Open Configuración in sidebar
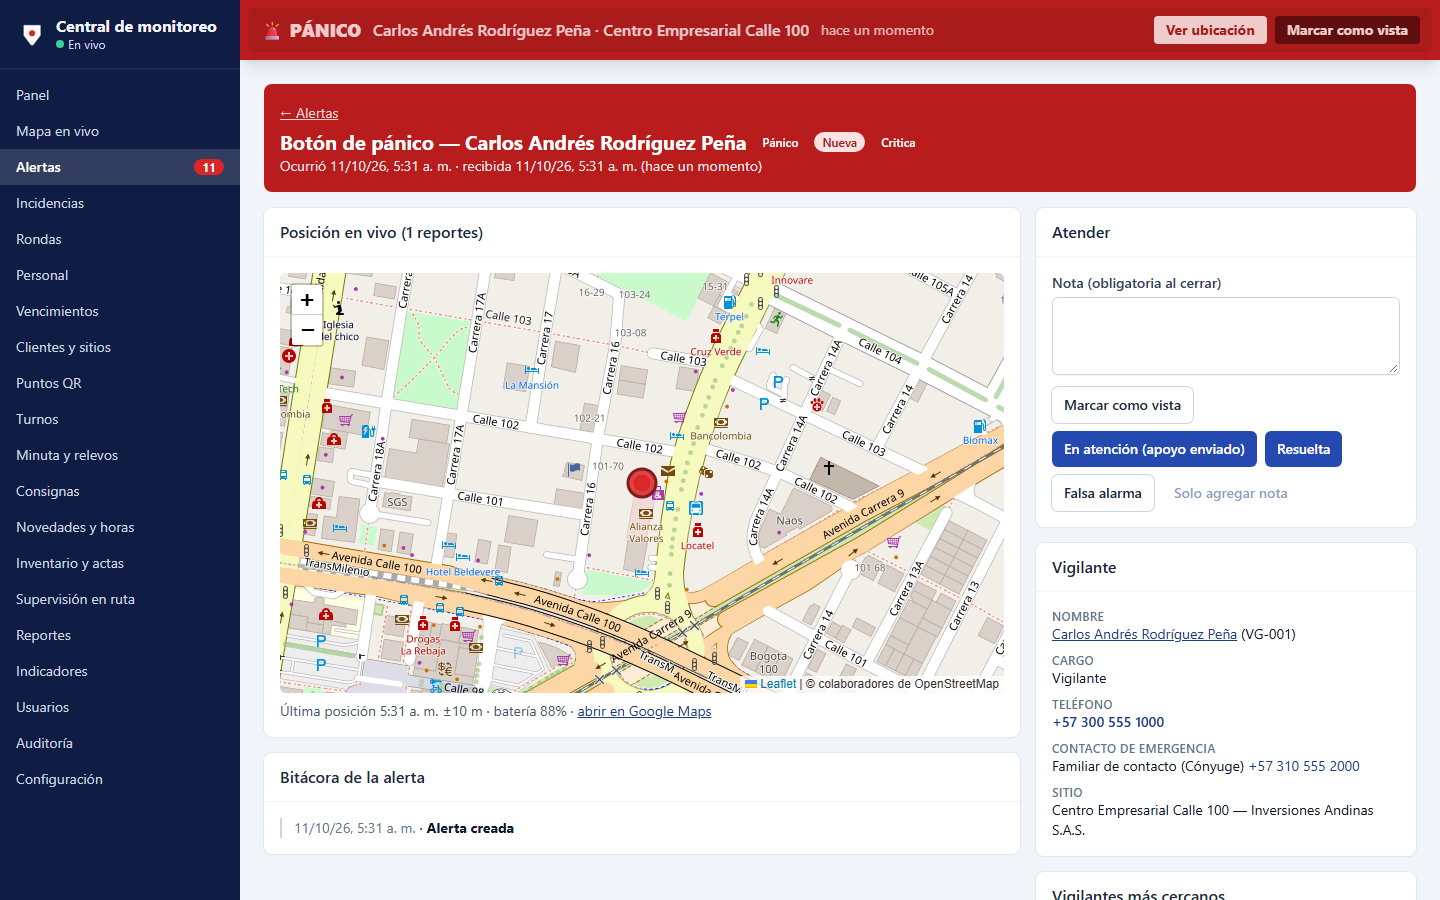 [x=120, y=779]
